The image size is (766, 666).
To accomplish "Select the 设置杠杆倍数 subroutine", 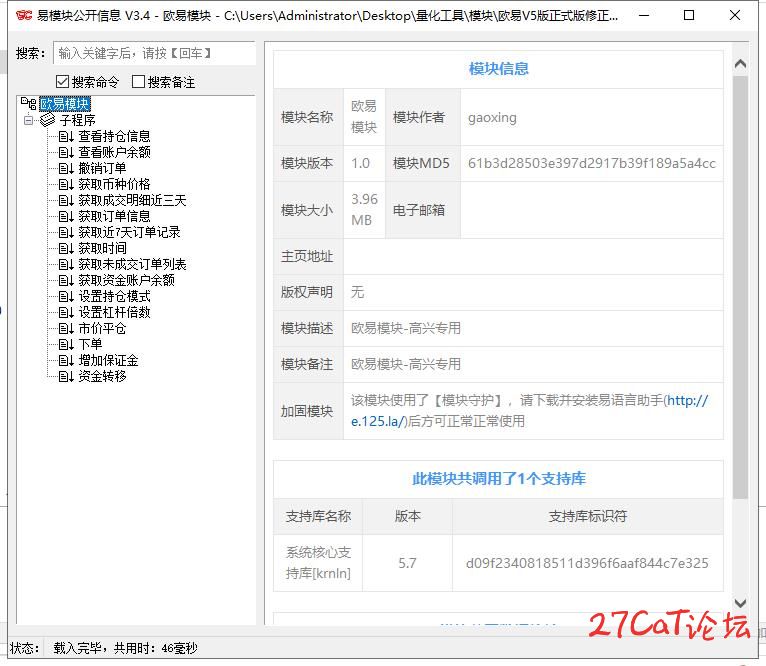I will (x=114, y=313).
